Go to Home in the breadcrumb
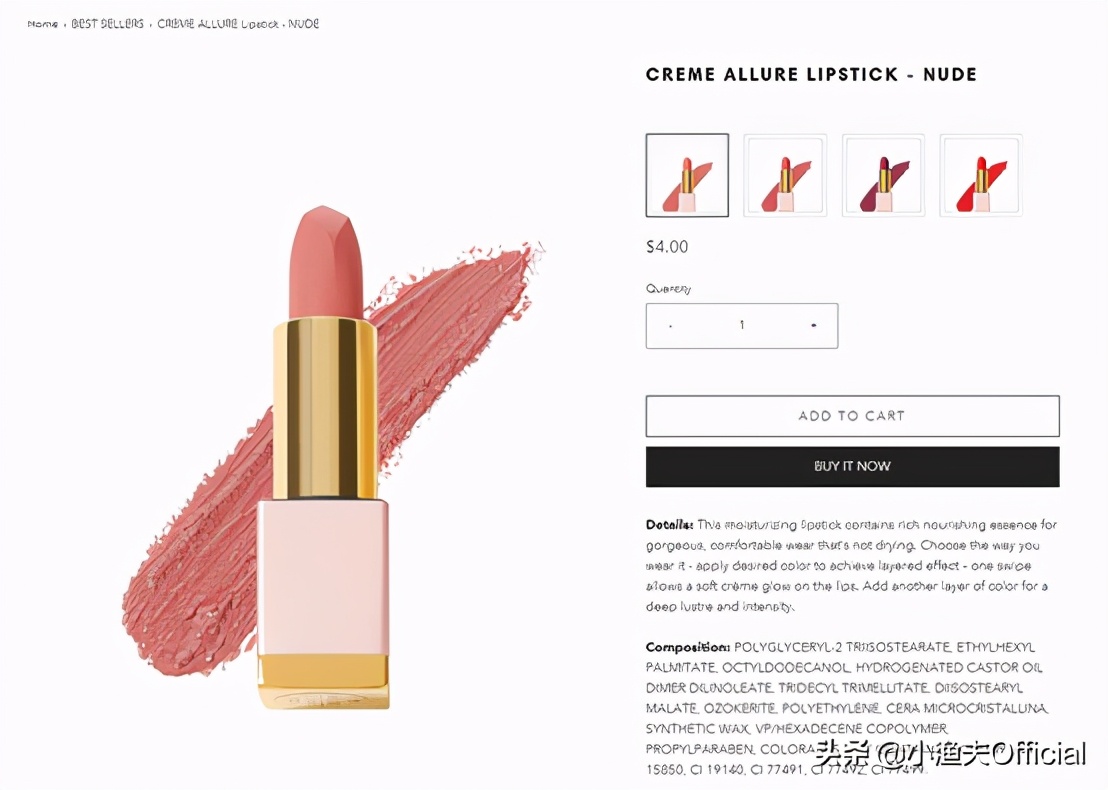This screenshot has width=1108, height=790. [42, 24]
